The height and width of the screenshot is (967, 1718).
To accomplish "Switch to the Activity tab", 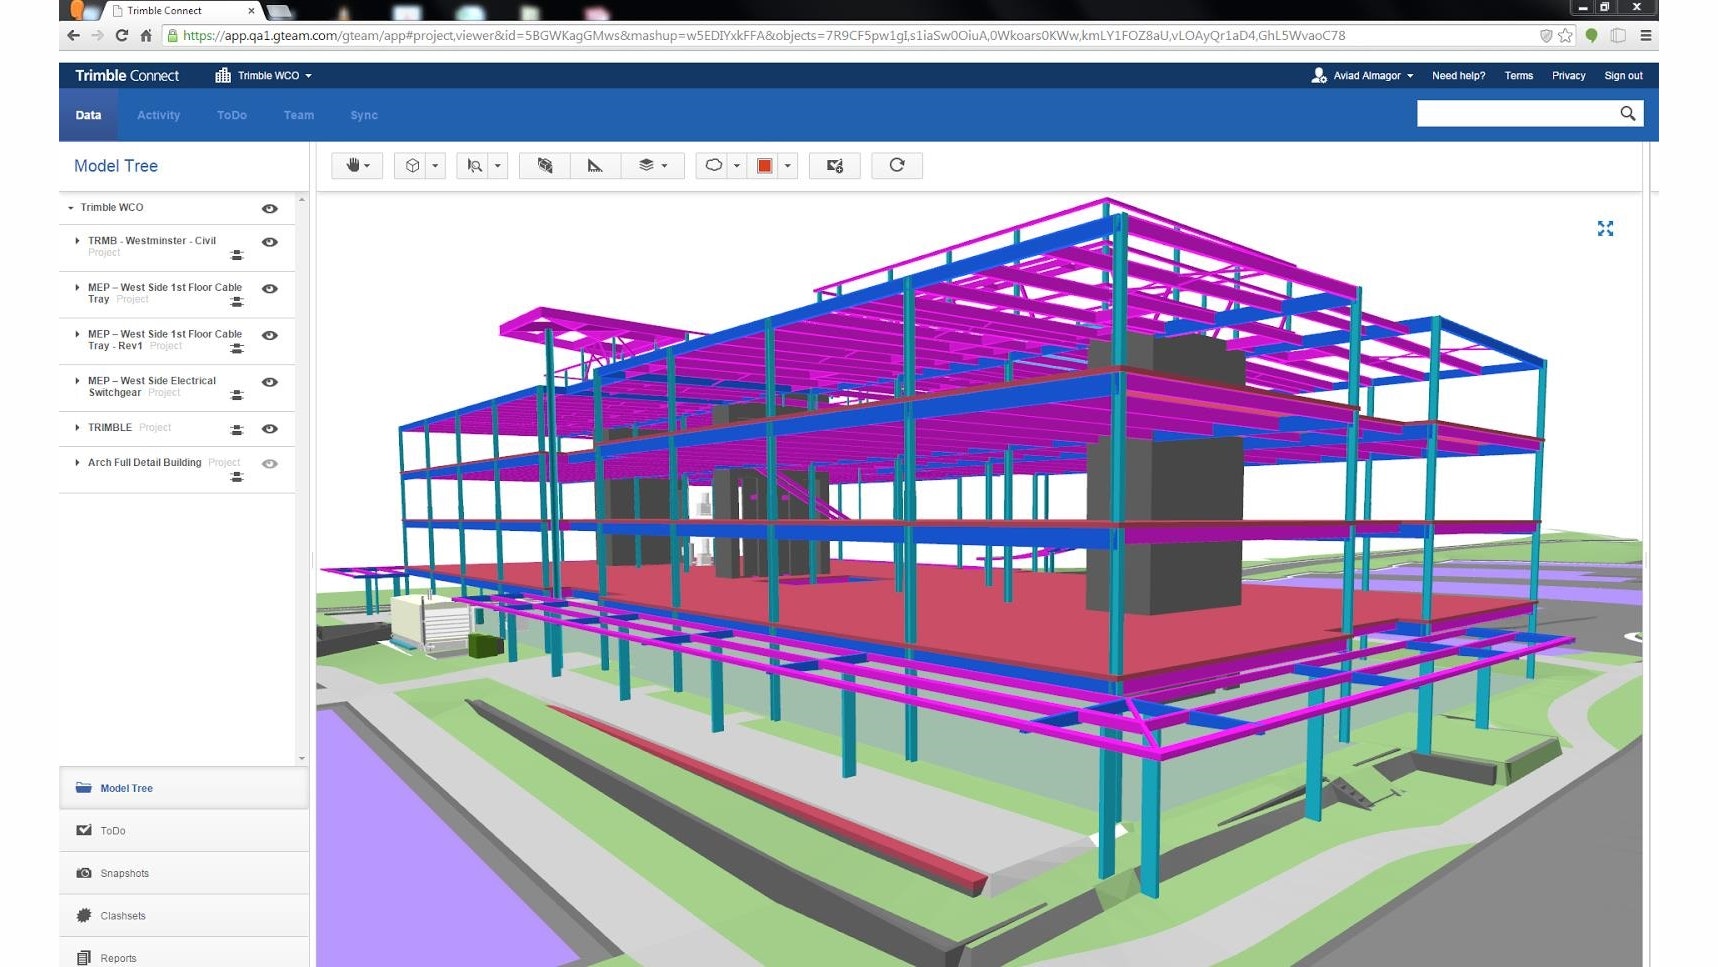I will [158, 115].
